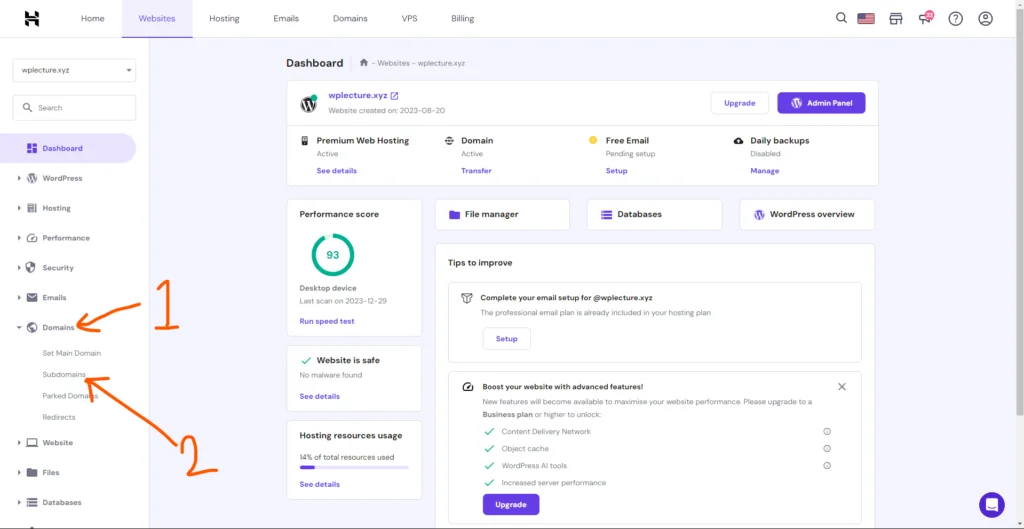Expand the Emails sidebar section
Image resolution: width=1024 pixels, height=529 pixels.
(x=19, y=298)
